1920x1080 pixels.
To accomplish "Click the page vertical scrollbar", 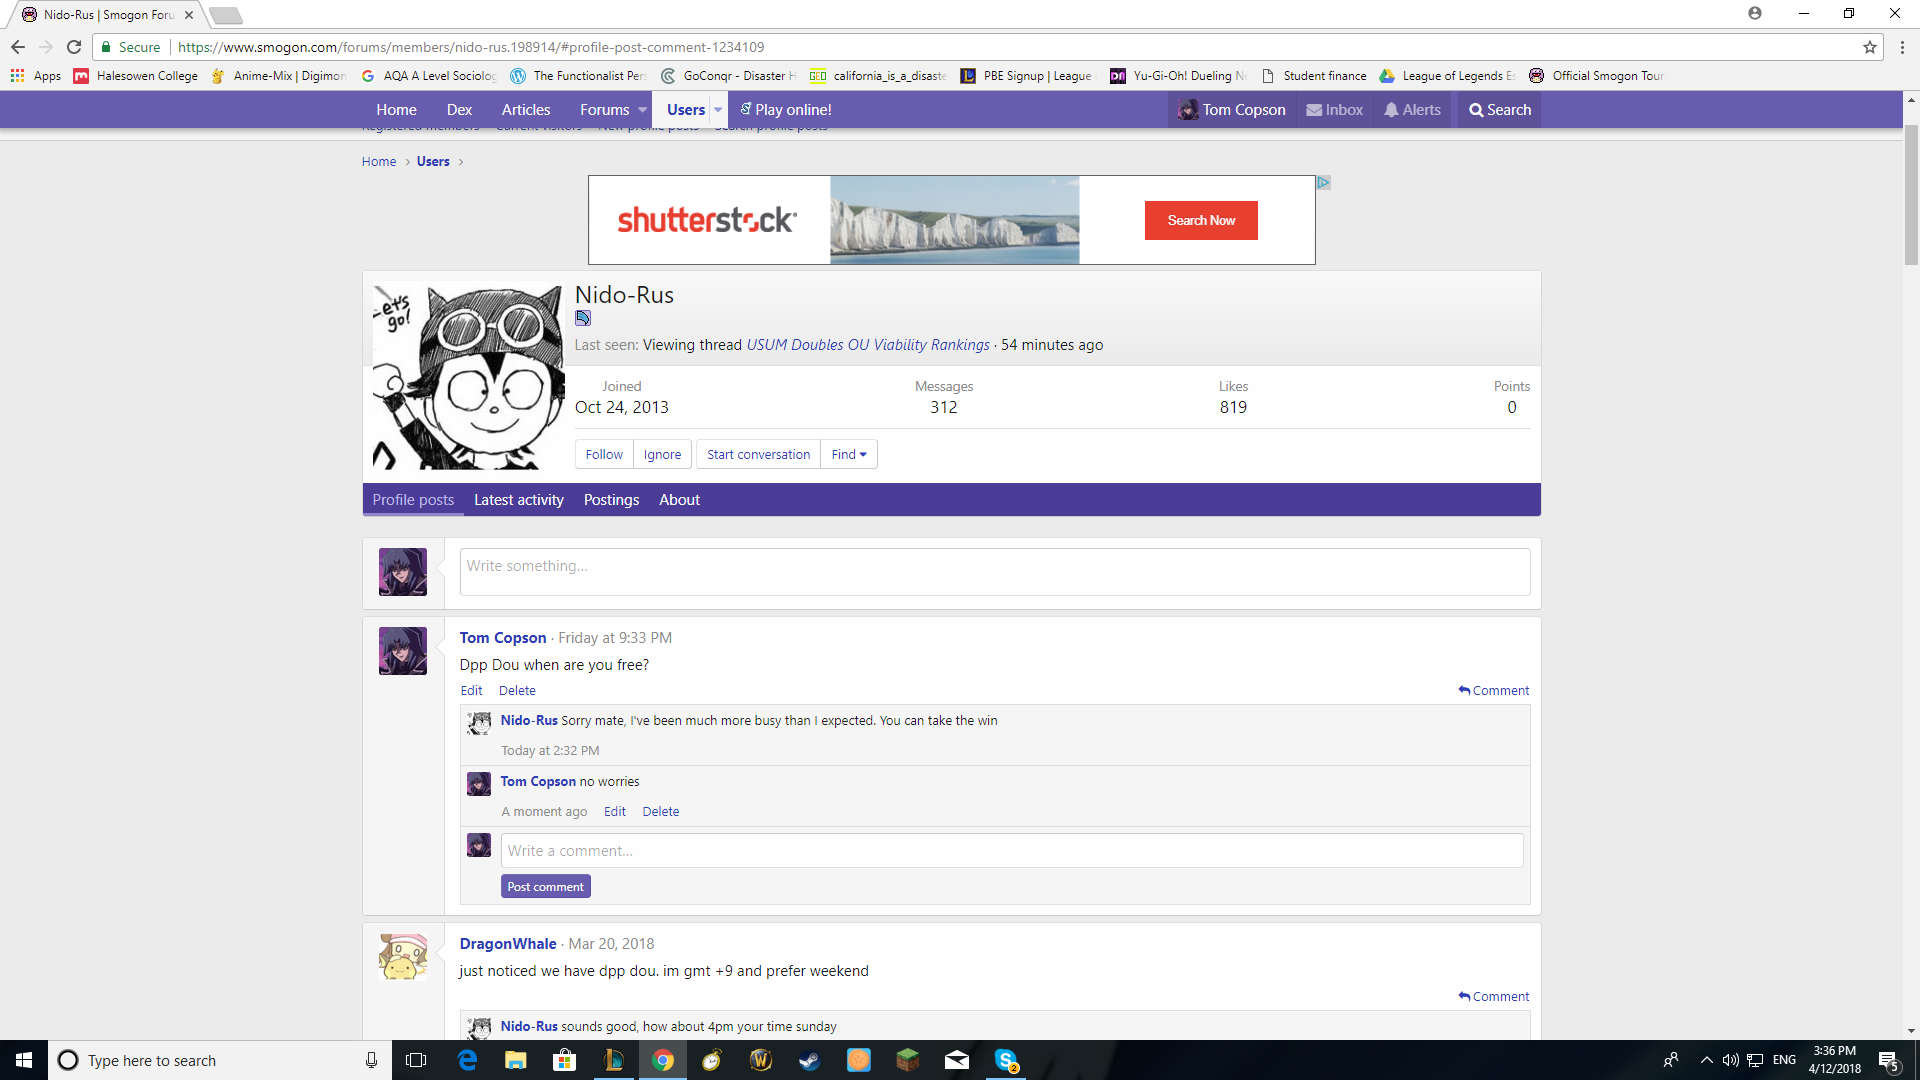I will 1911,194.
